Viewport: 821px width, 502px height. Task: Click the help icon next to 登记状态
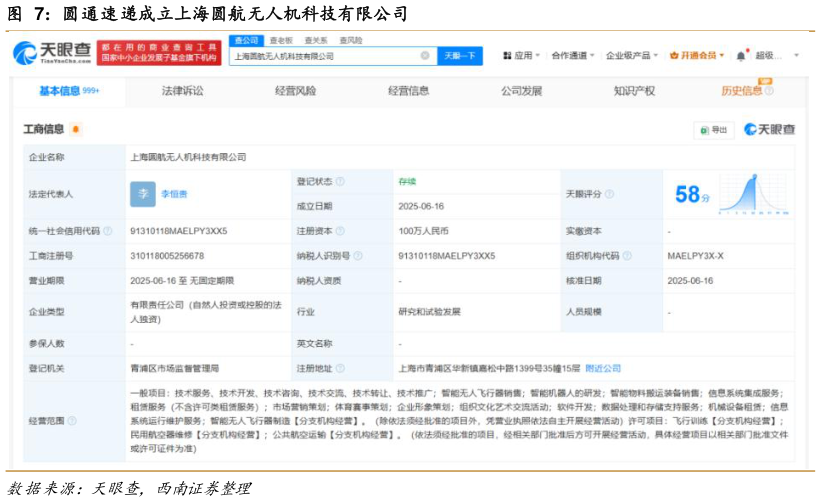click(340, 182)
